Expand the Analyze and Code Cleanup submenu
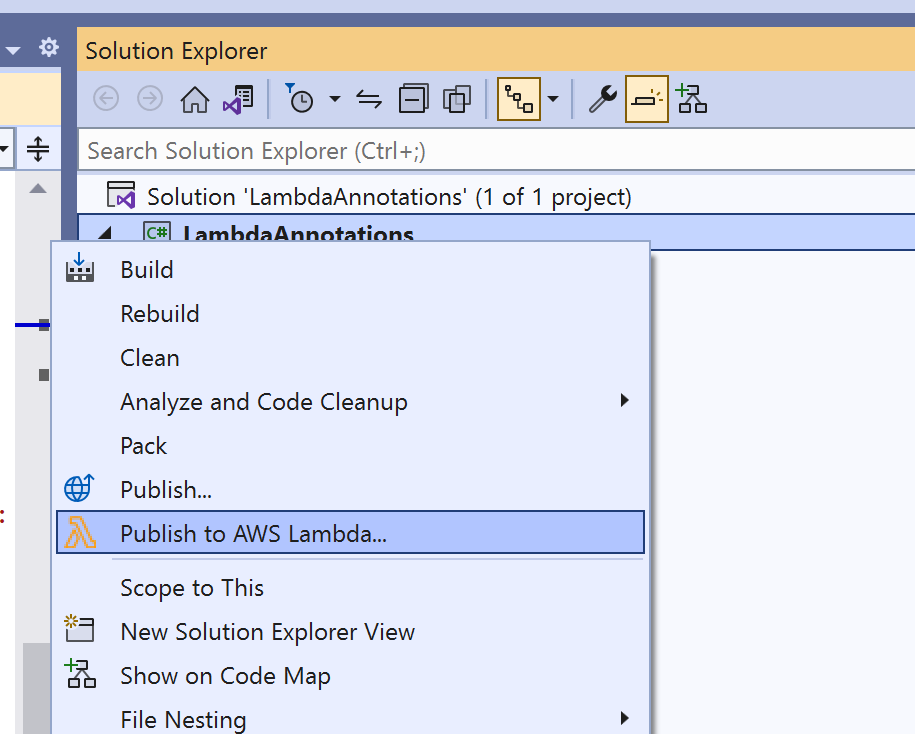The image size is (915, 734). click(264, 401)
